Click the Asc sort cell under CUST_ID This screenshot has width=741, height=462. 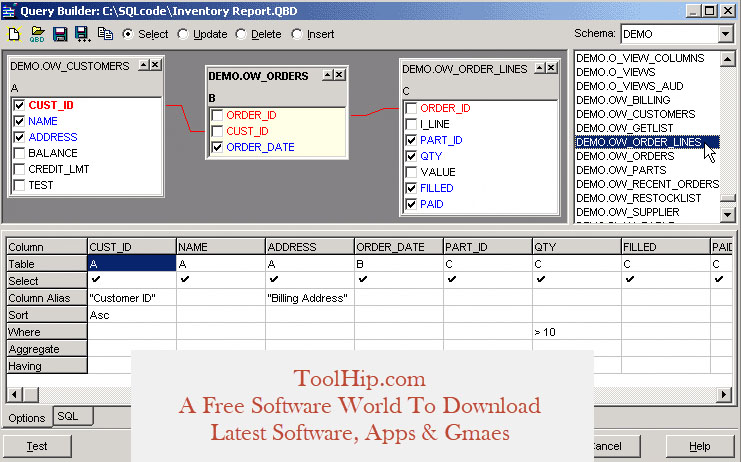[x=132, y=315]
